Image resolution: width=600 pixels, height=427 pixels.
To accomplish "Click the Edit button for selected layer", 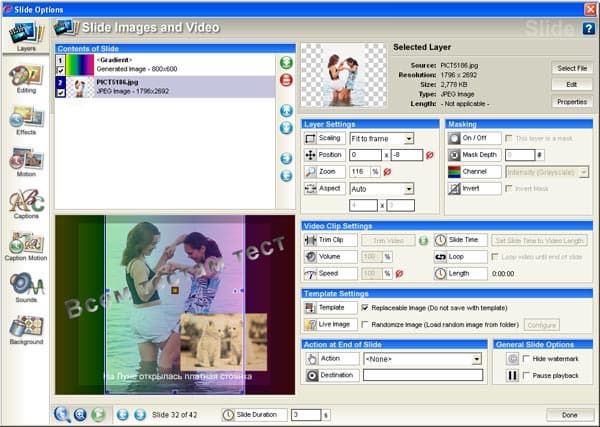I will pos(572,85).
